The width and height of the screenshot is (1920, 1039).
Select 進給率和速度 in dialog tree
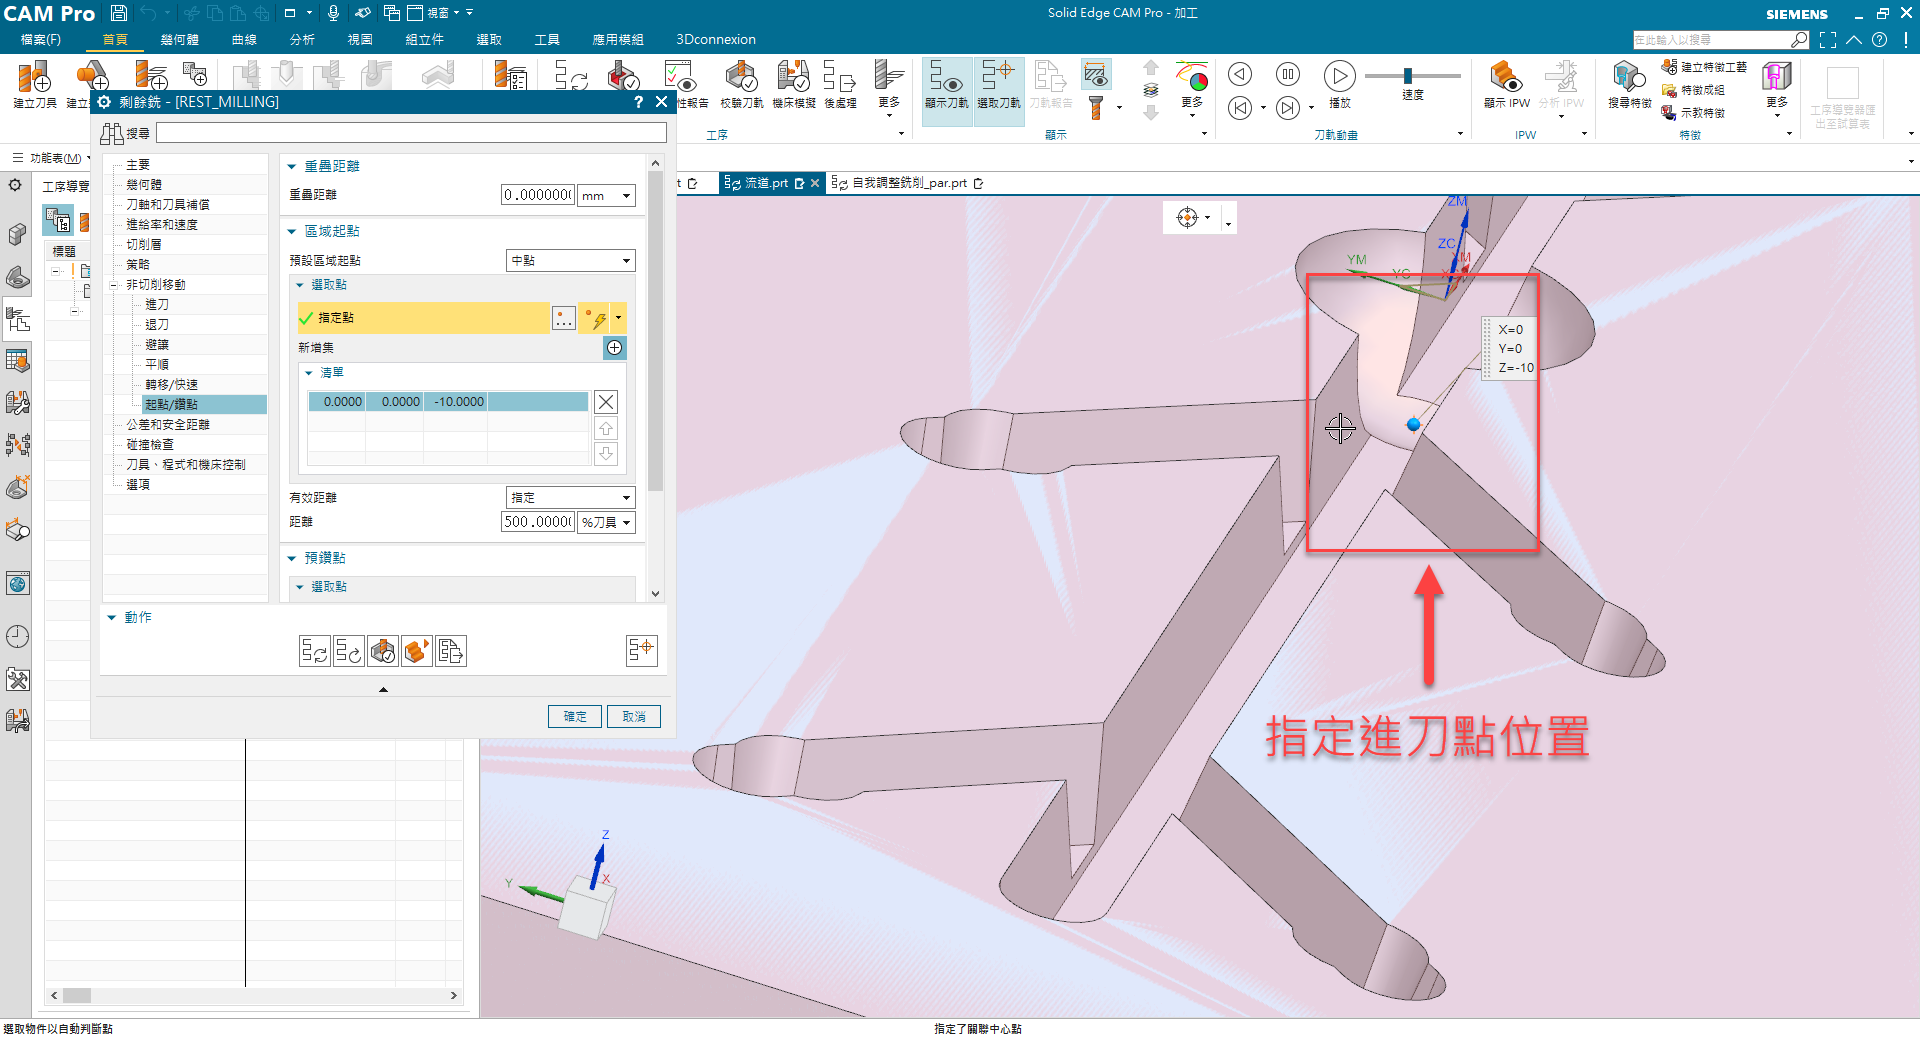click(x=162, y=225)
